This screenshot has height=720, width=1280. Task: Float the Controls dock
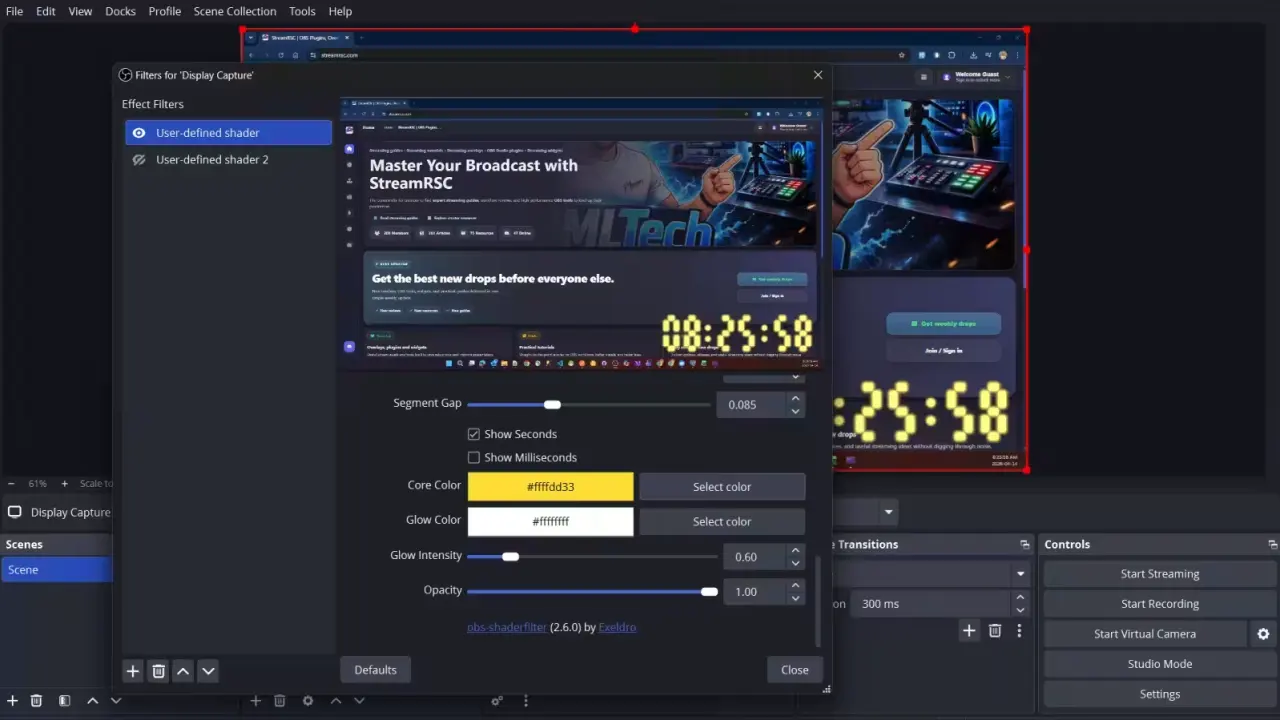[1272, 545]
